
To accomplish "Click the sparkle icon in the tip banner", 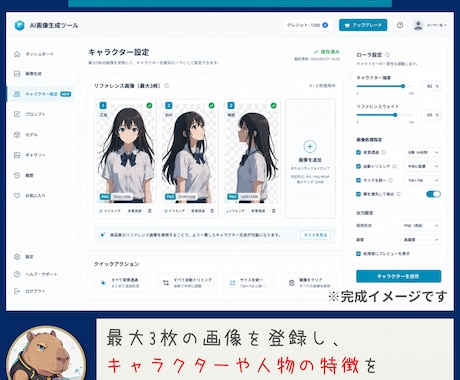I will 103,235.
